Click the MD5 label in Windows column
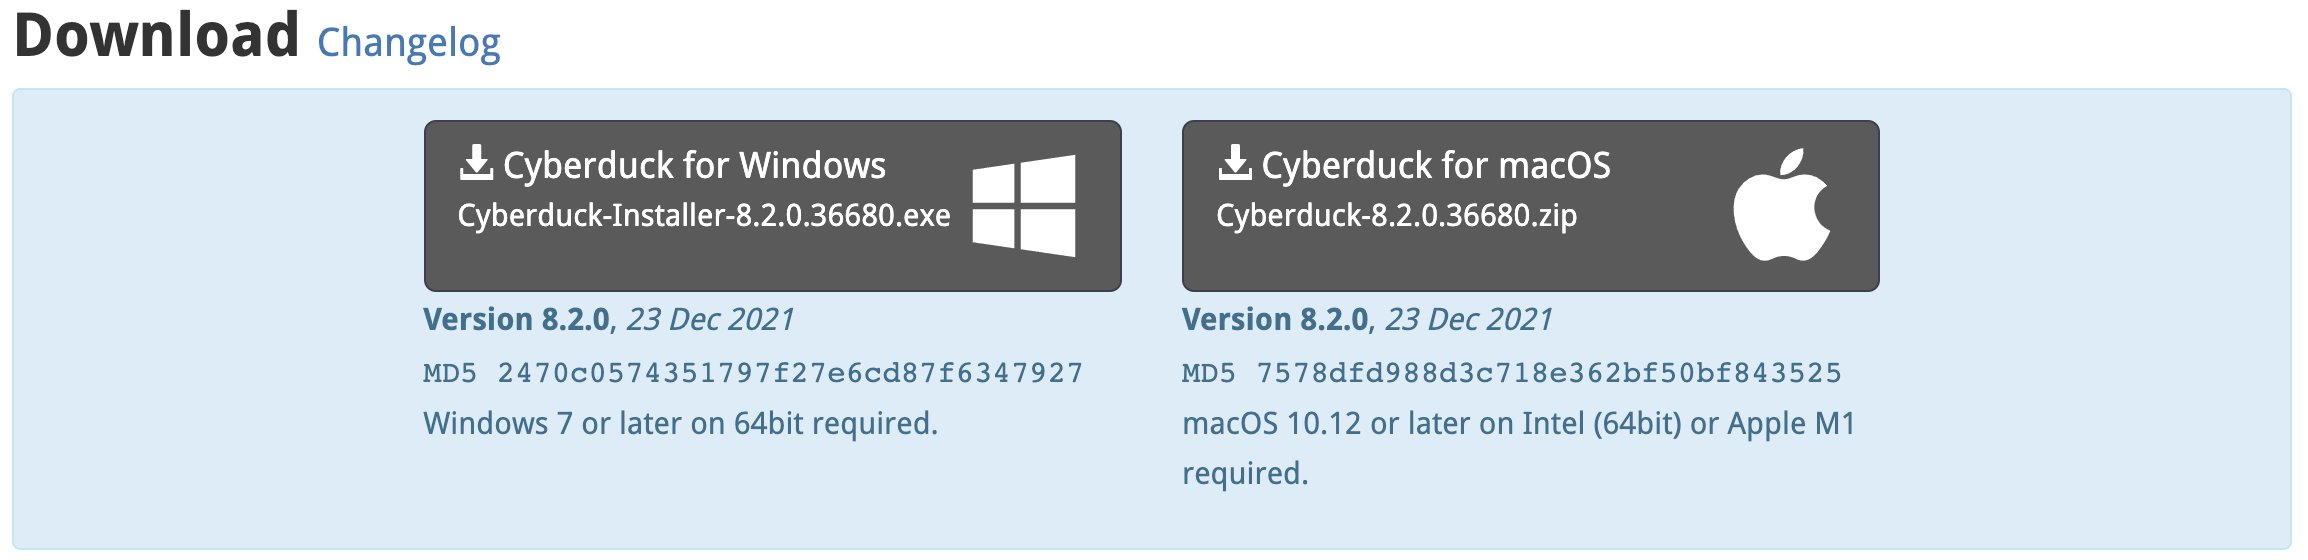Viewport: 2308px width, 560px height. pyautogui.click(x=450, y=373)
